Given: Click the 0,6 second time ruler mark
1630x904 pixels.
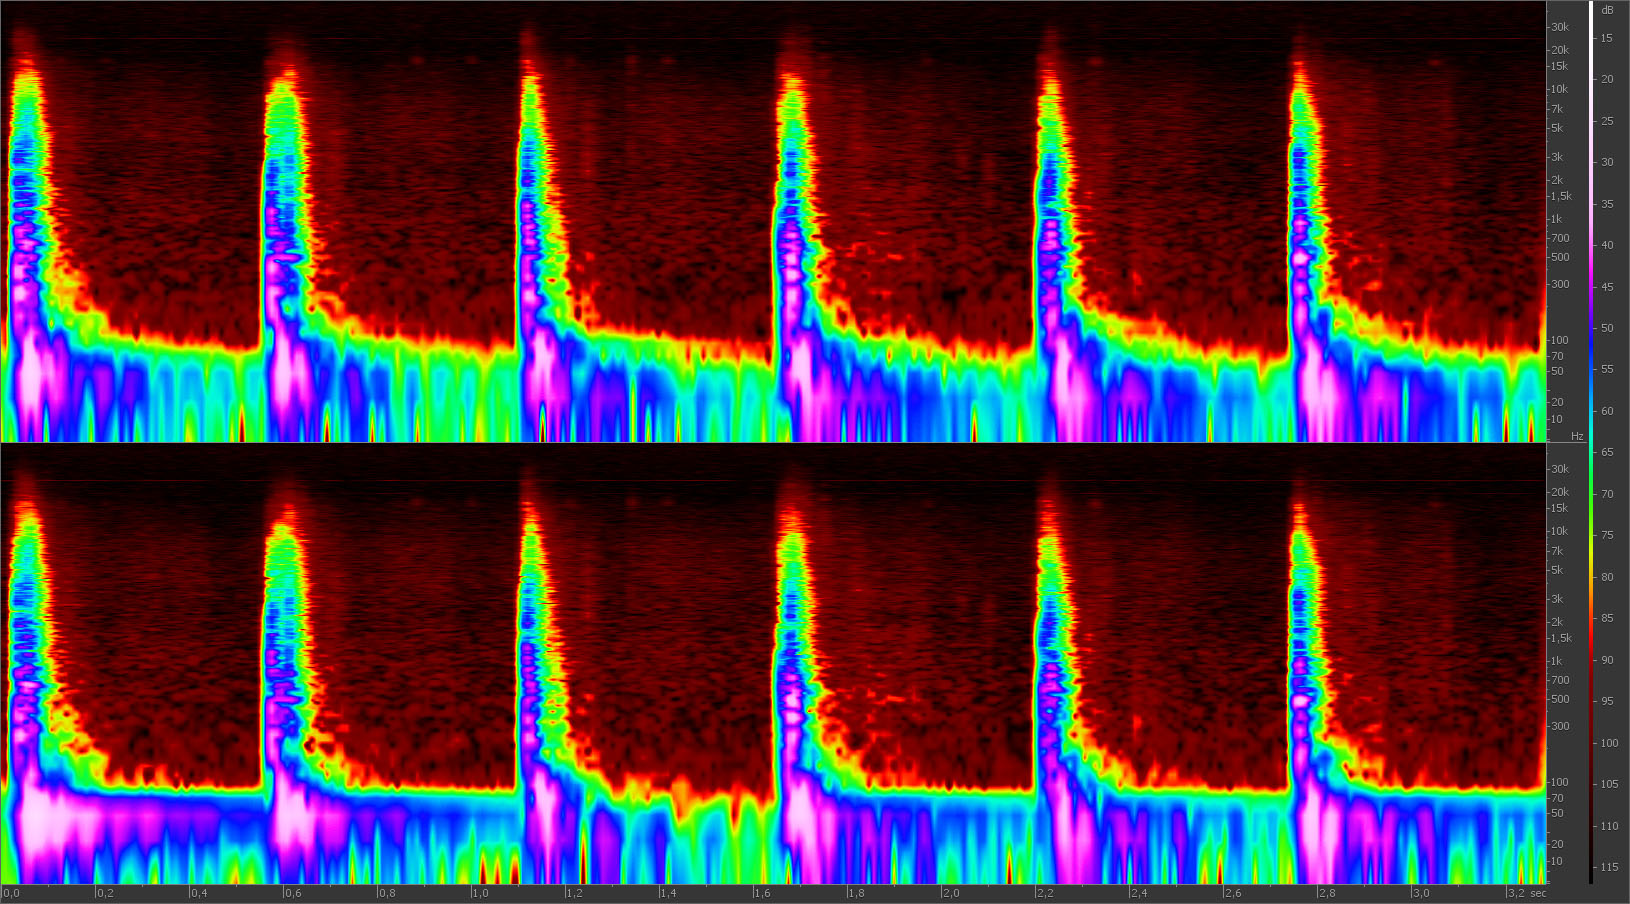Looking at the screenshot, I should click(x=291, y=893).
